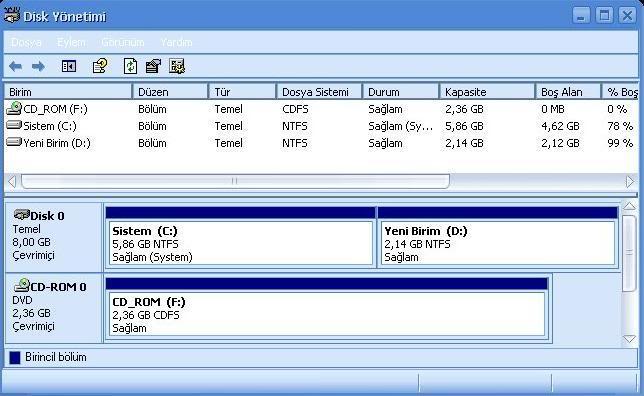Open the Properties toolbar icon
Image resolution: width=644 pixels, height=396 pixels.
pyautogui.click(x=153, y=66)
